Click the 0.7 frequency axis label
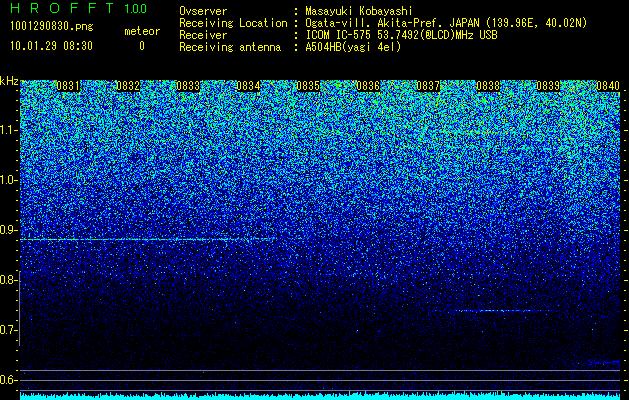This screenshot has height=400, width=629. click(x=9, y=330)
